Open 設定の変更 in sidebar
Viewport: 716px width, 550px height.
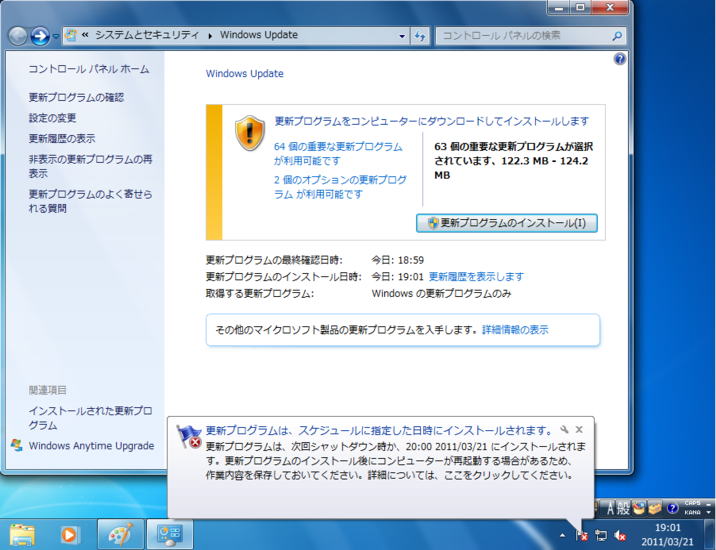[52, 118]
